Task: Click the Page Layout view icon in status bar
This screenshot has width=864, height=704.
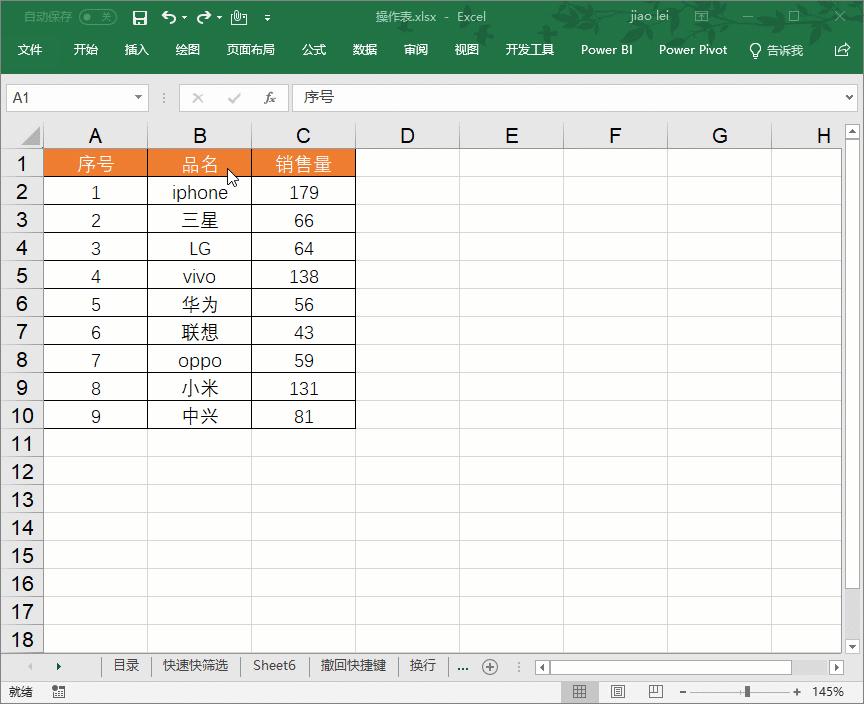Action: click(617, 691)
